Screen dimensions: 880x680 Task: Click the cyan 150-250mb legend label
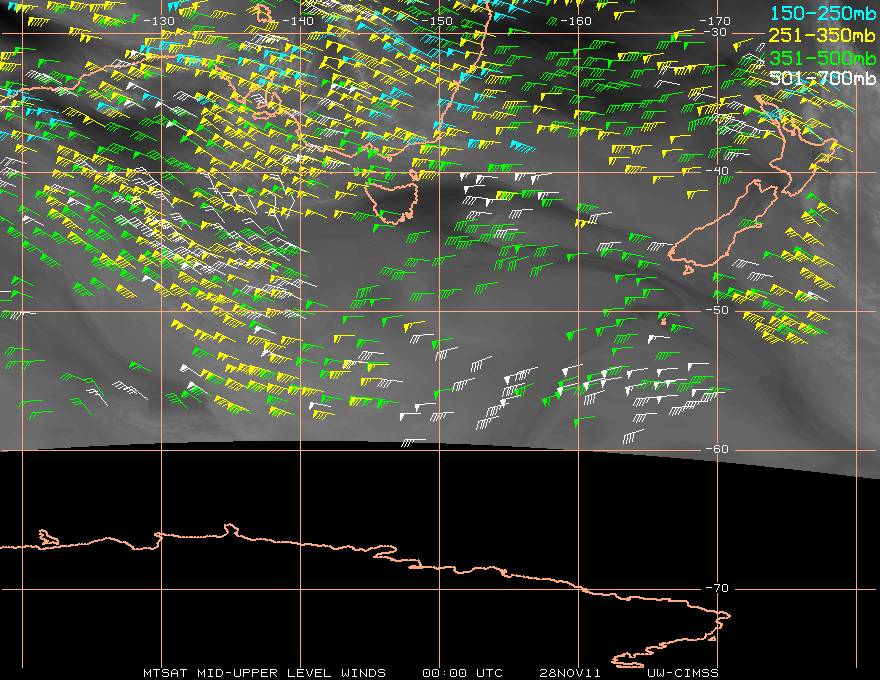coord(823,13)
